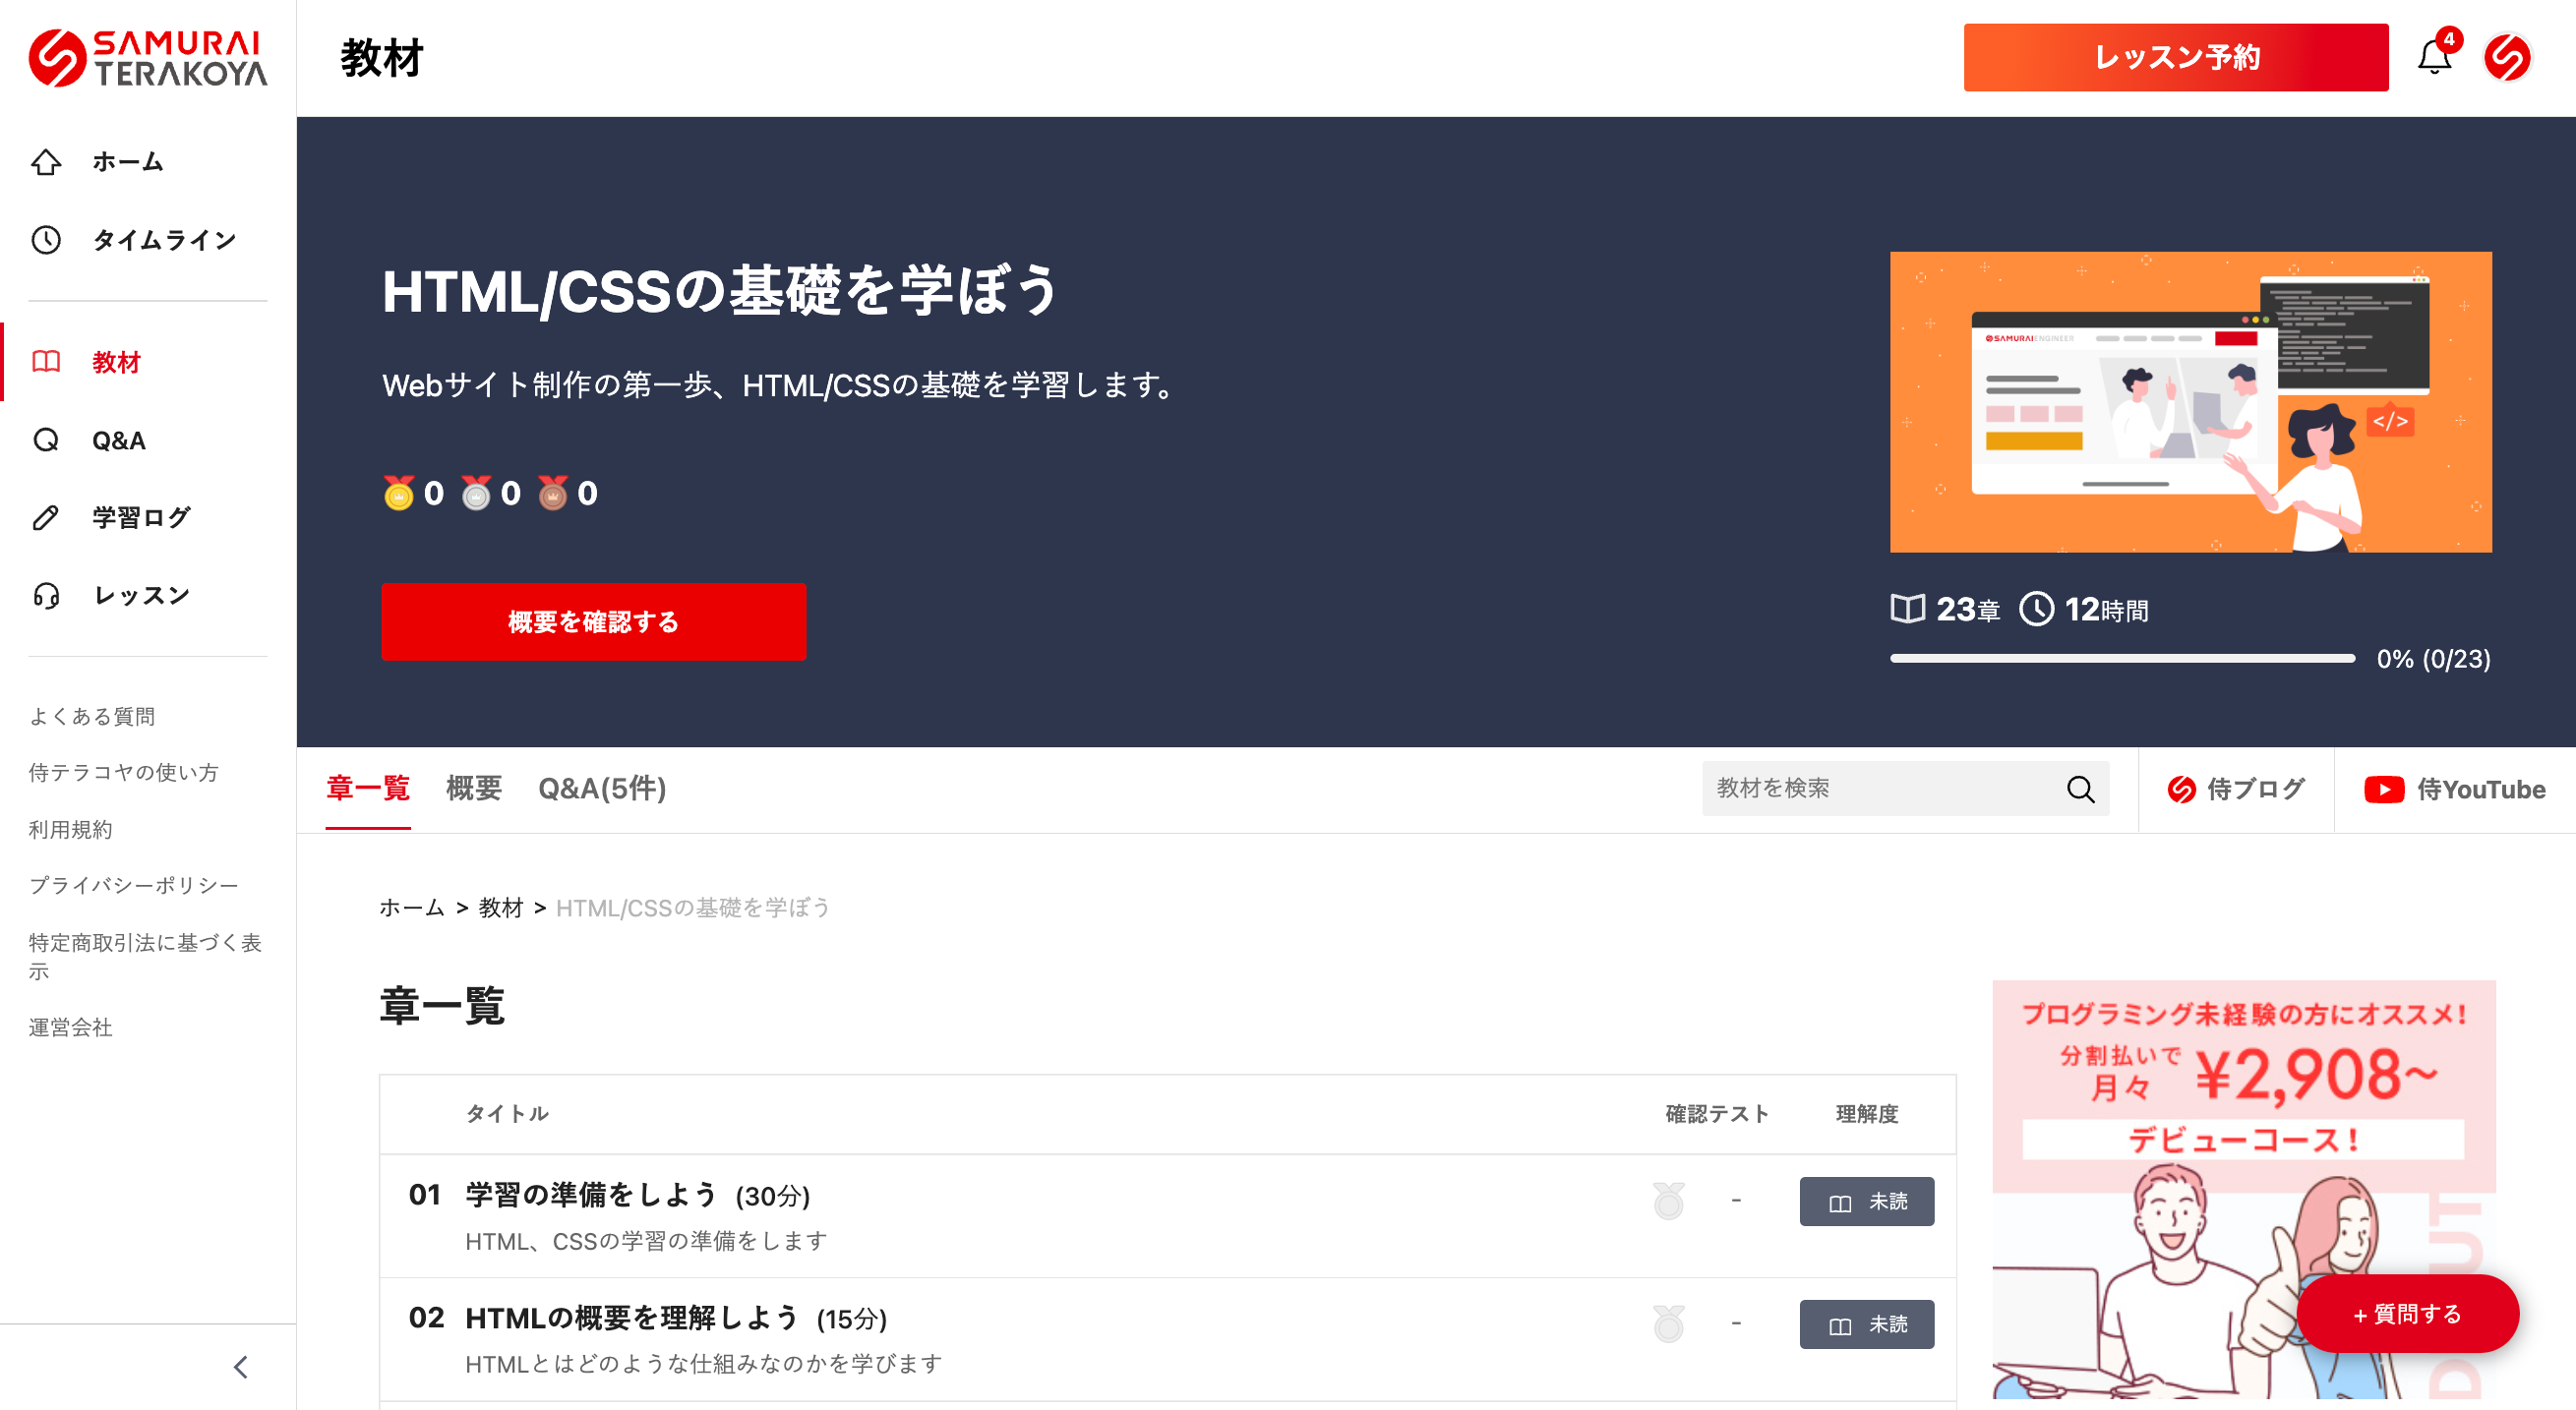This screenshot has width=2576, height=1410.
Task: Click the + 質問する floating button
Action: pyautogui.click(x=2407, y=1314)
